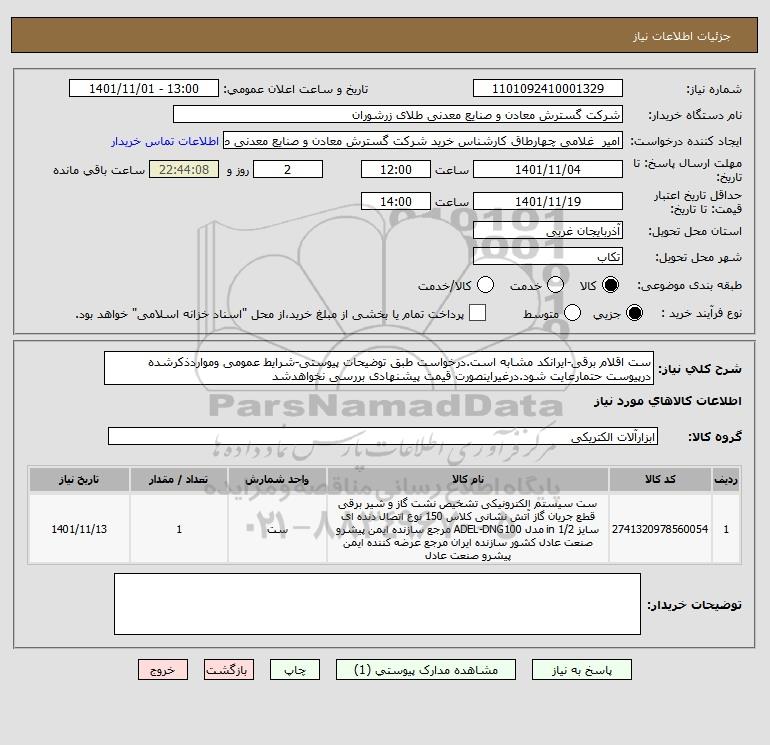Select the متوسط purchase type radio

(573, 313)
